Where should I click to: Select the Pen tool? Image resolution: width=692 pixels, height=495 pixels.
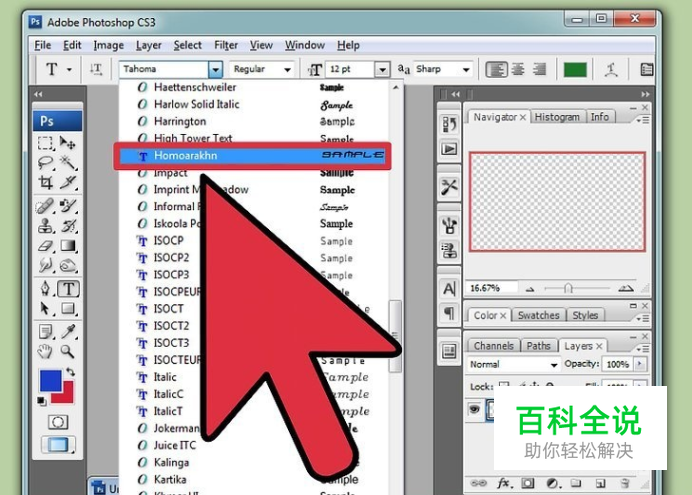coord(45,289)
